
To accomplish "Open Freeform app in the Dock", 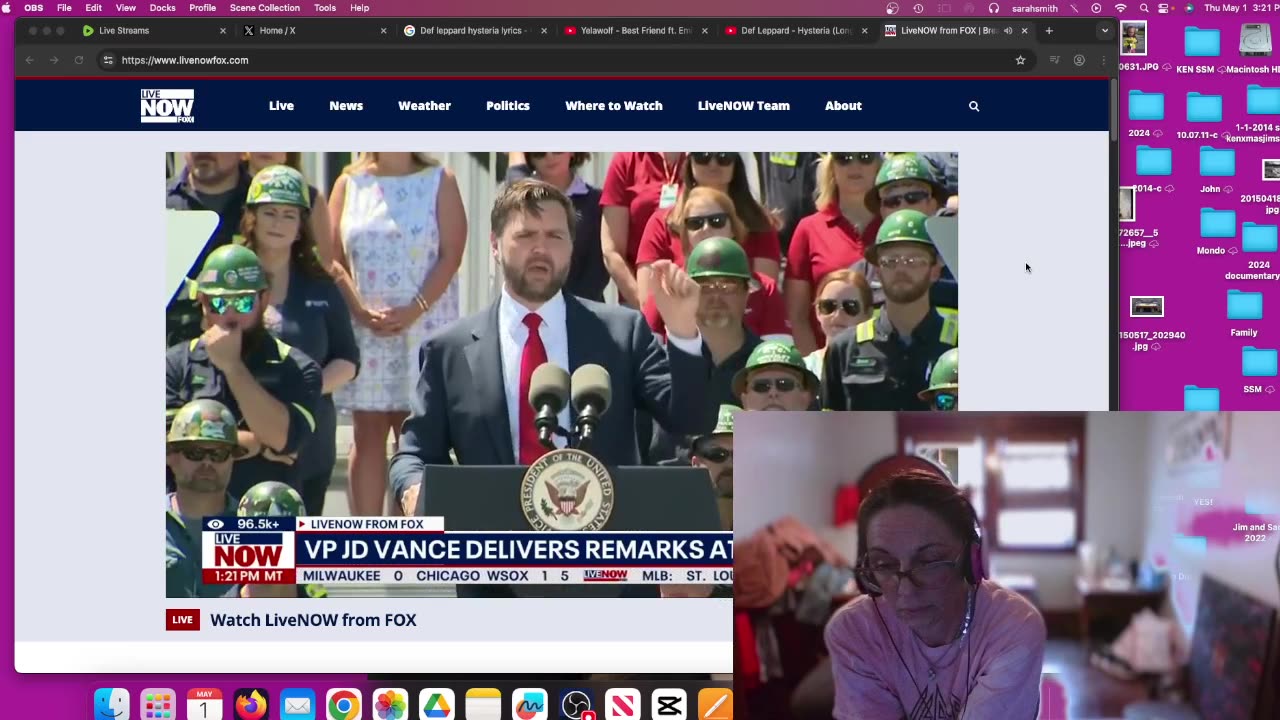I will pyautogui.click(x=529, y=705).
